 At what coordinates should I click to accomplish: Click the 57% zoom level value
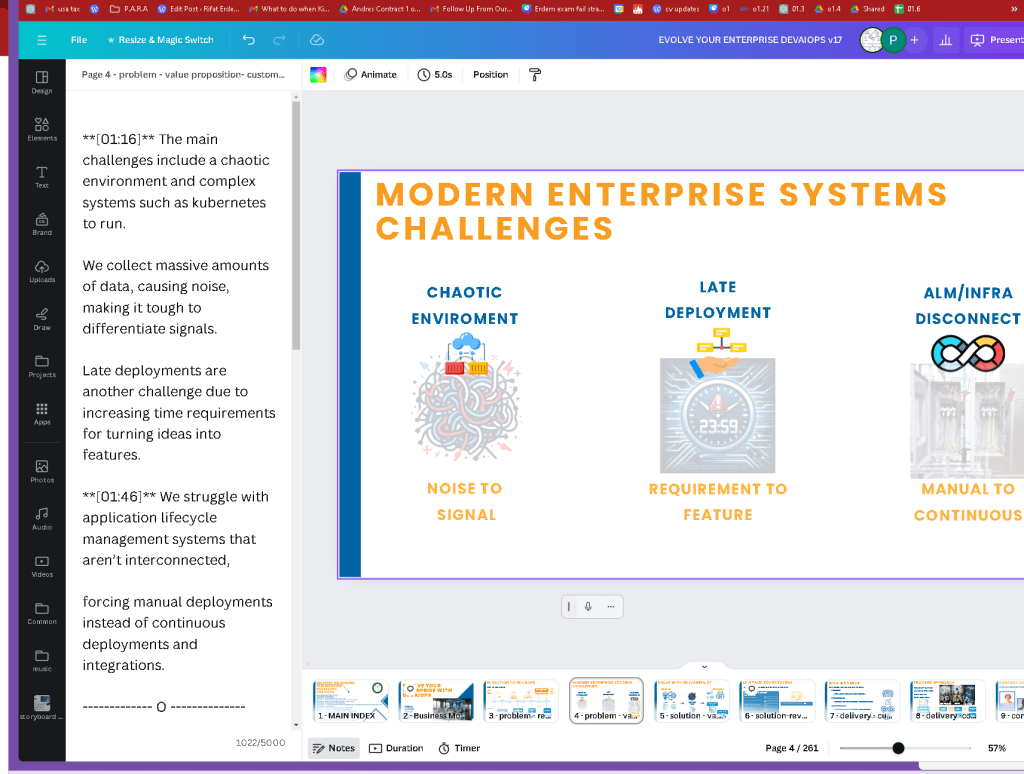(x=997, y=748)
